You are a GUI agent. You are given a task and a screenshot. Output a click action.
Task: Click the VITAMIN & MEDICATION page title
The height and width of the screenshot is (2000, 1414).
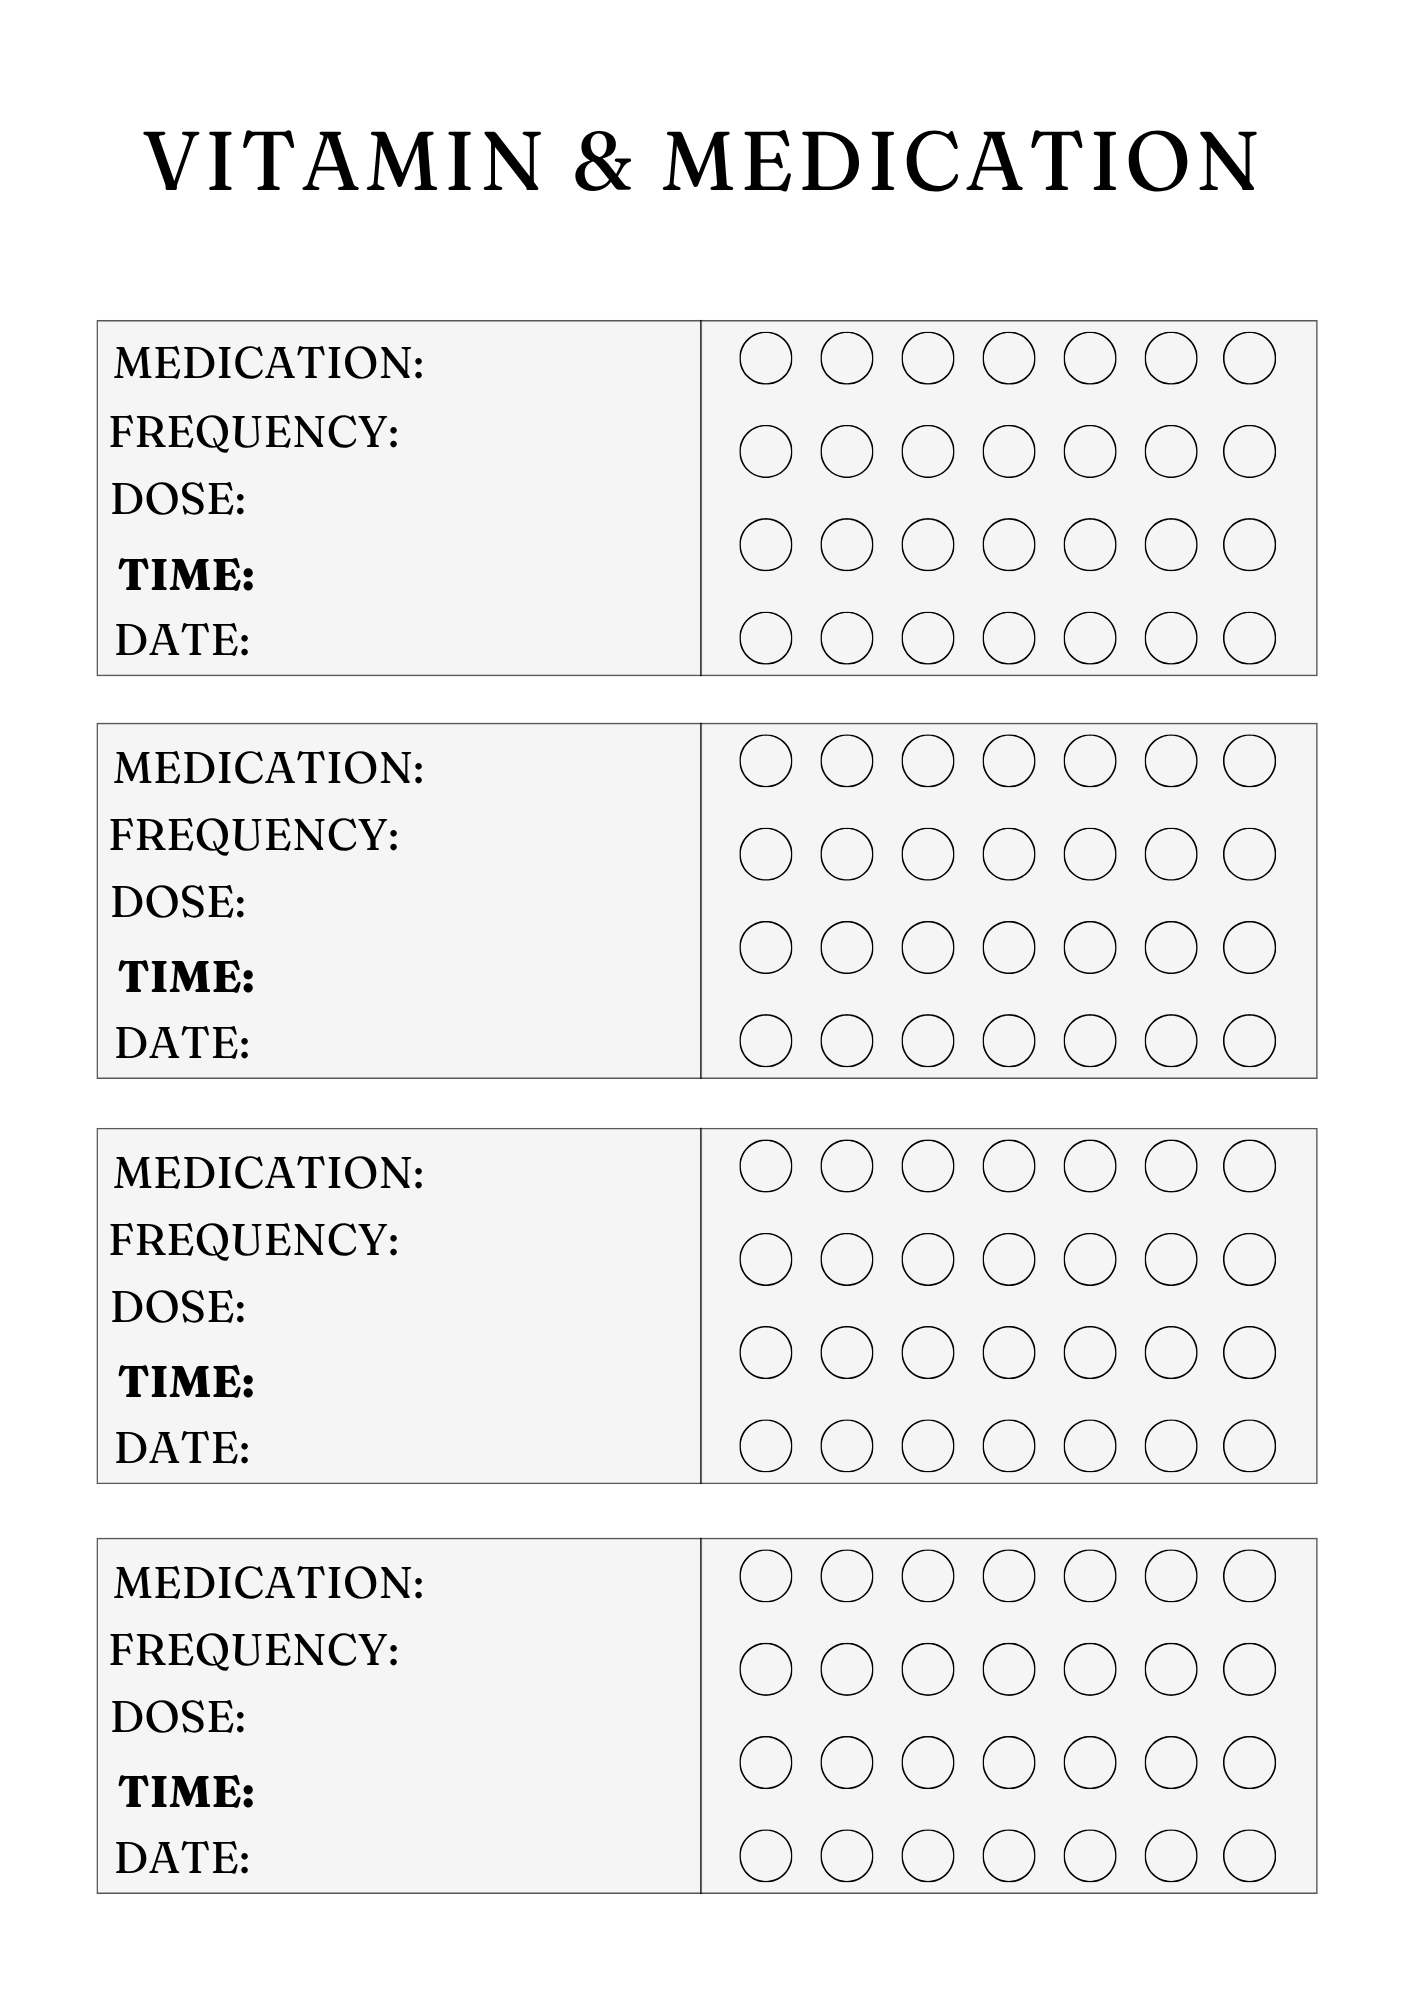pyautogui.click(x=702, y=162)
